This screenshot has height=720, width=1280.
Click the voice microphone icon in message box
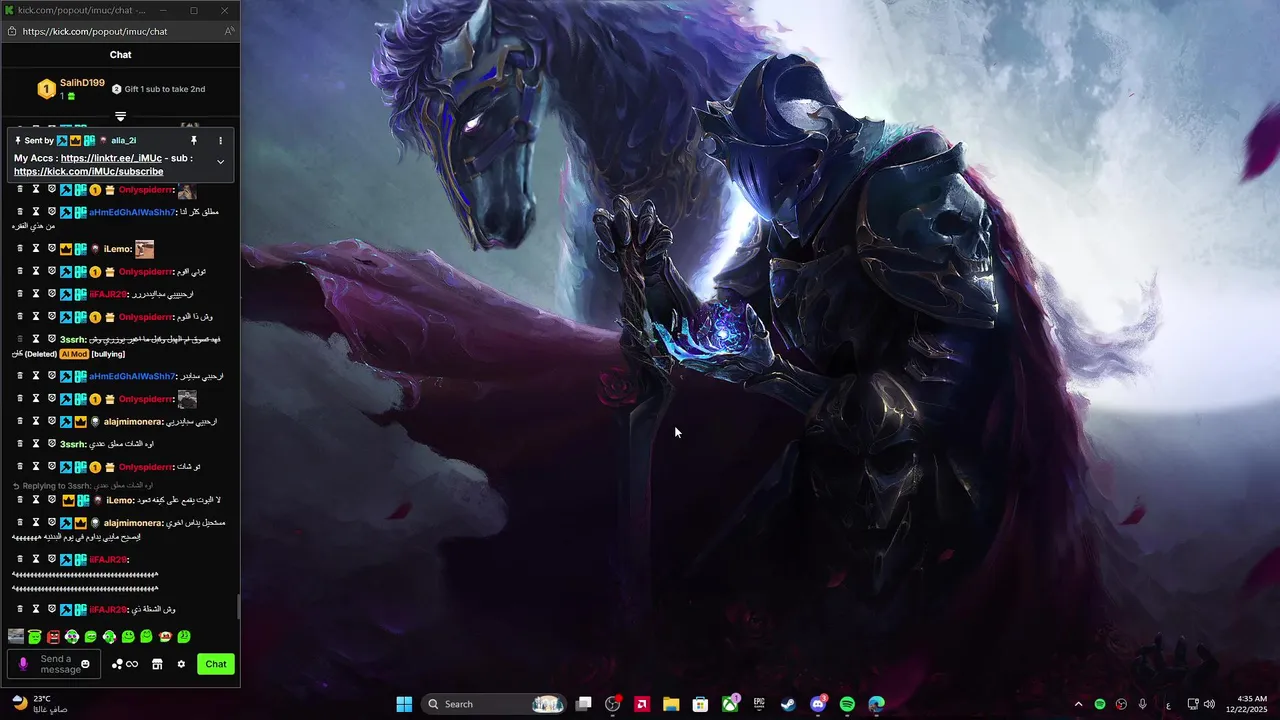(23, 664)
